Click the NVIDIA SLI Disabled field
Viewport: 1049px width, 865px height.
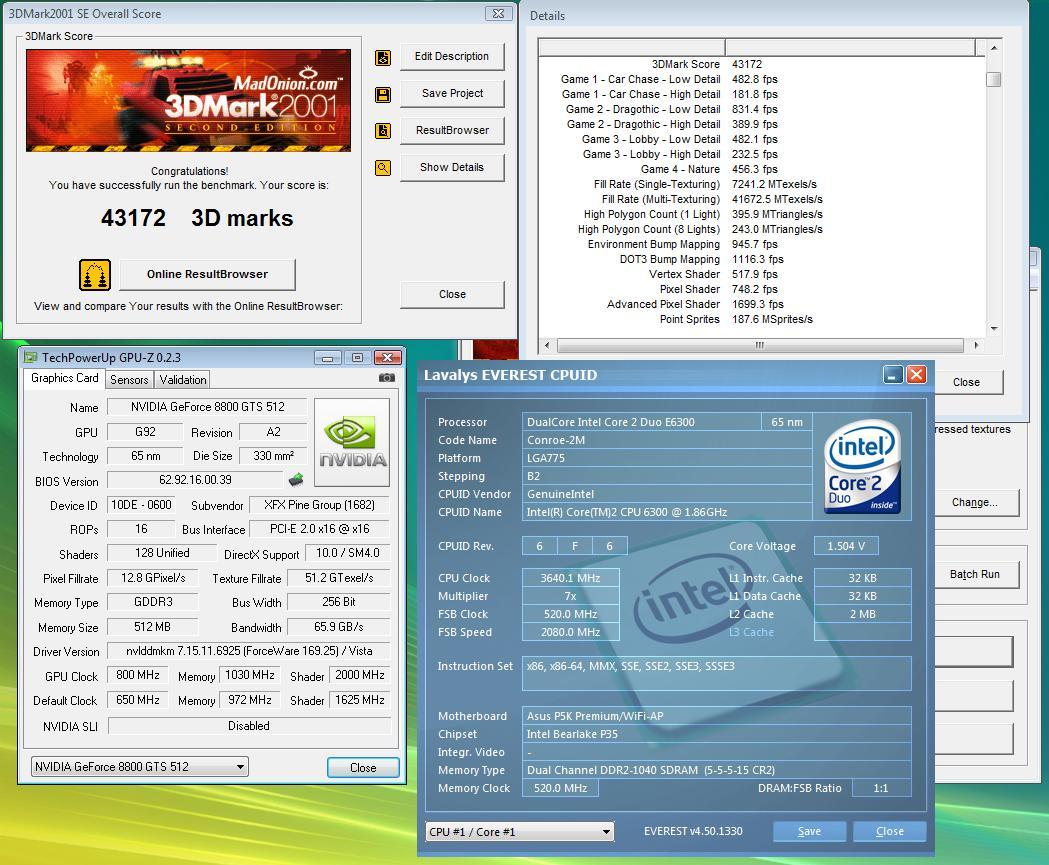point(250,726)
